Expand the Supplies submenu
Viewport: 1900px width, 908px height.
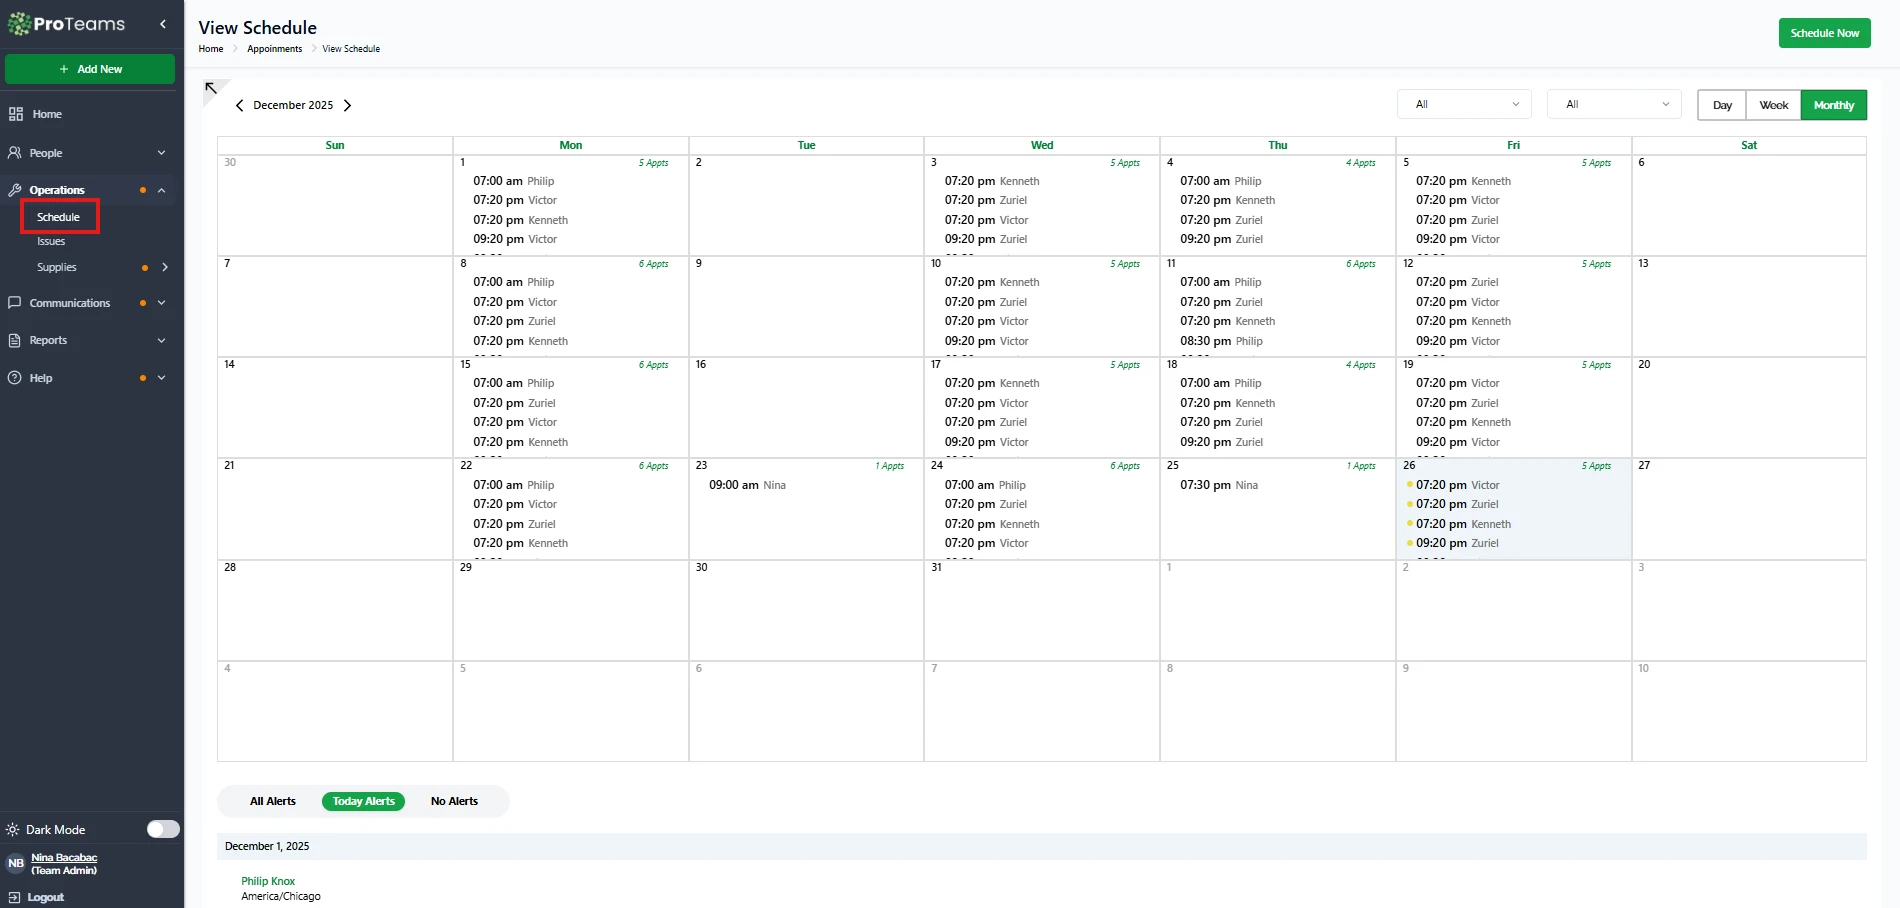[165, 267]
